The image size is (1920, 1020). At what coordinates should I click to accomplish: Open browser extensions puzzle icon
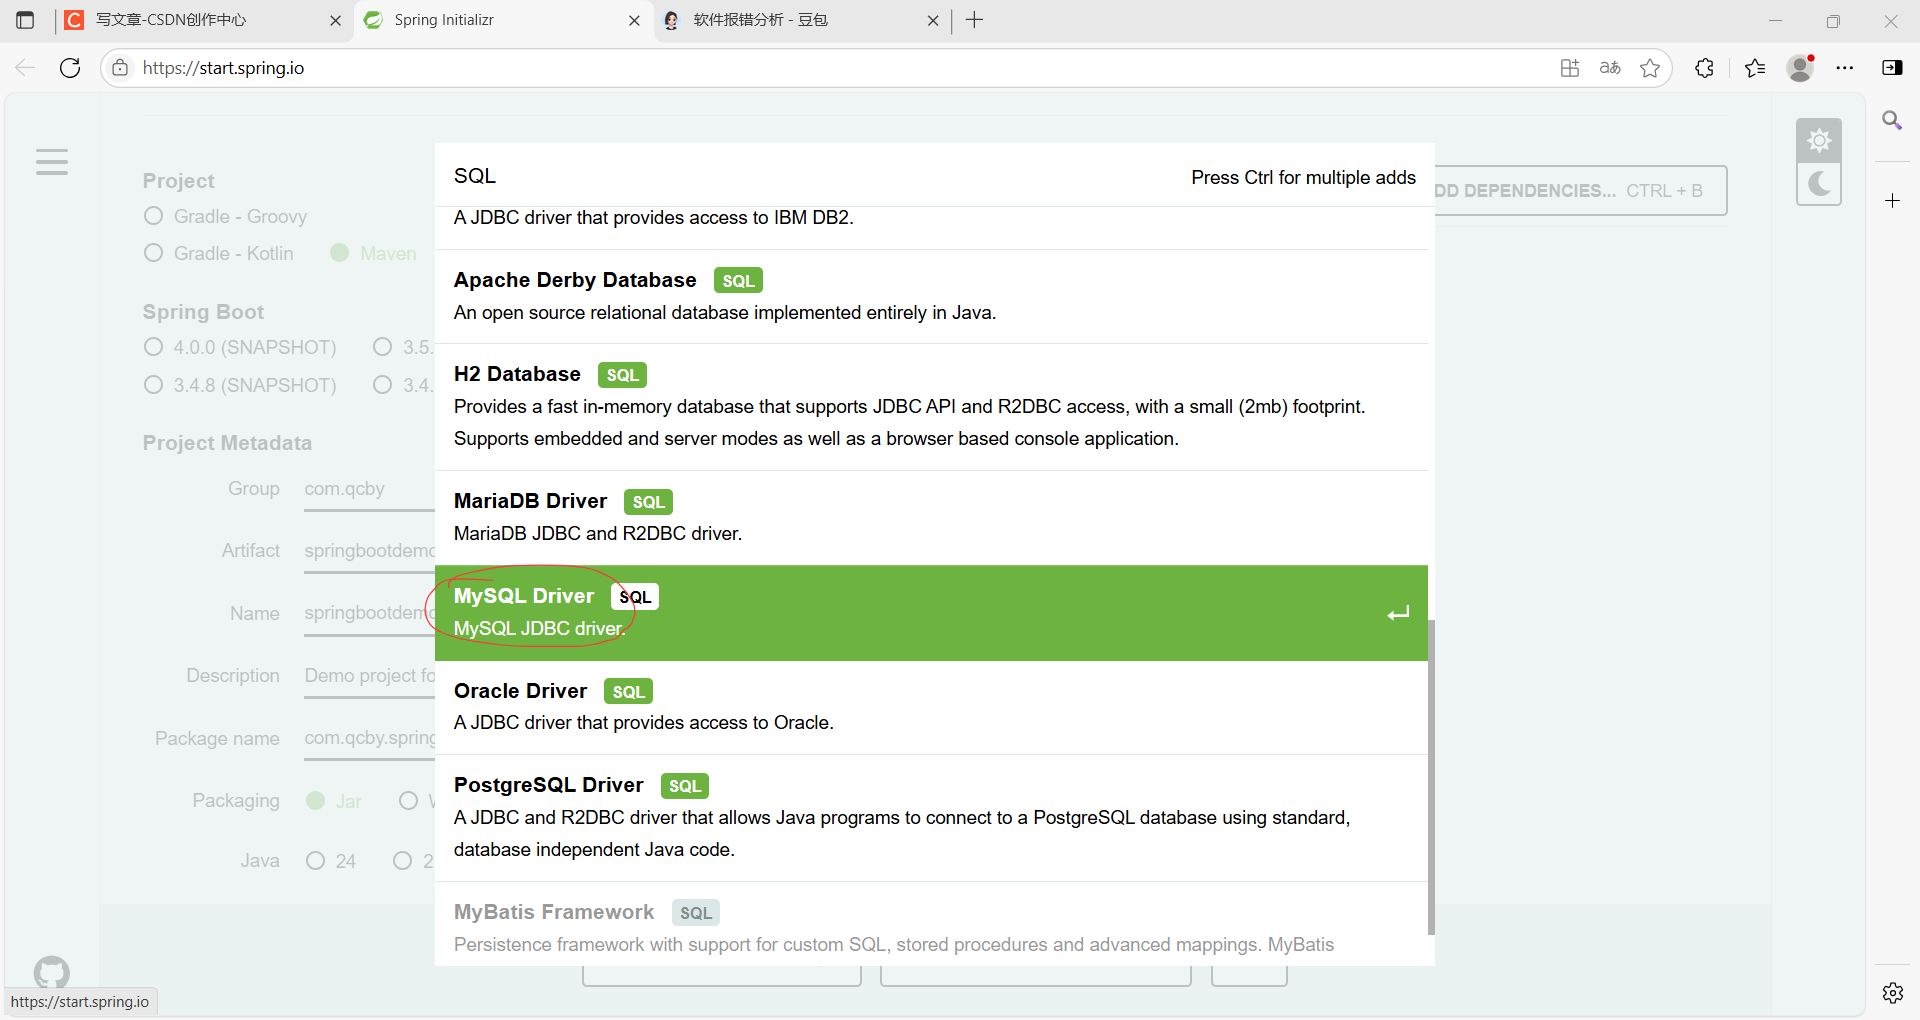[1705, 68]
